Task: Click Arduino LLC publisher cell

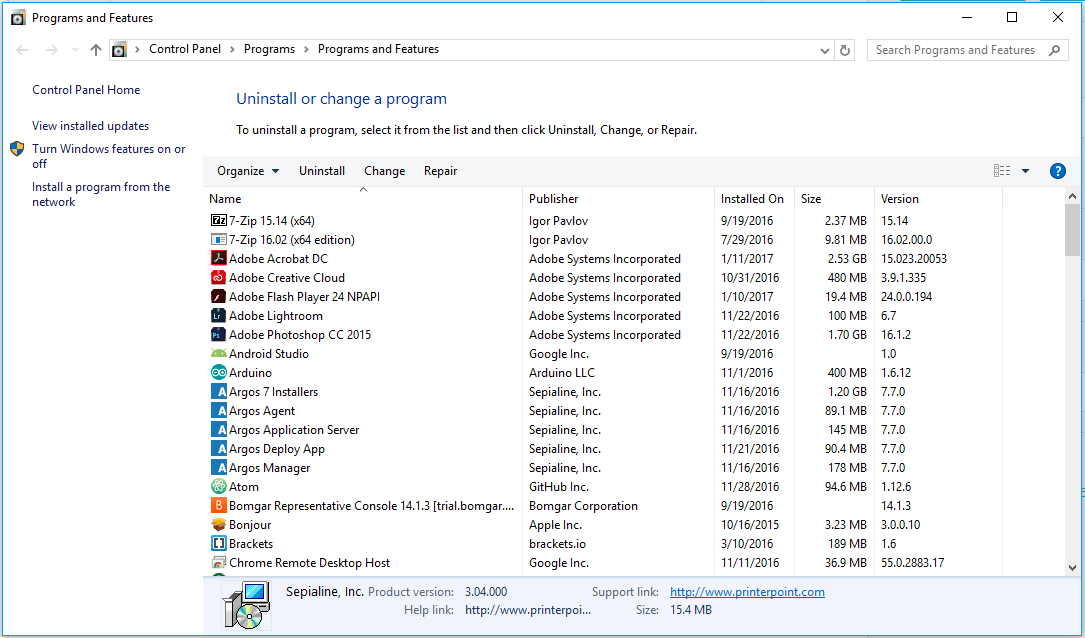Action: click(x=562, y=373)
